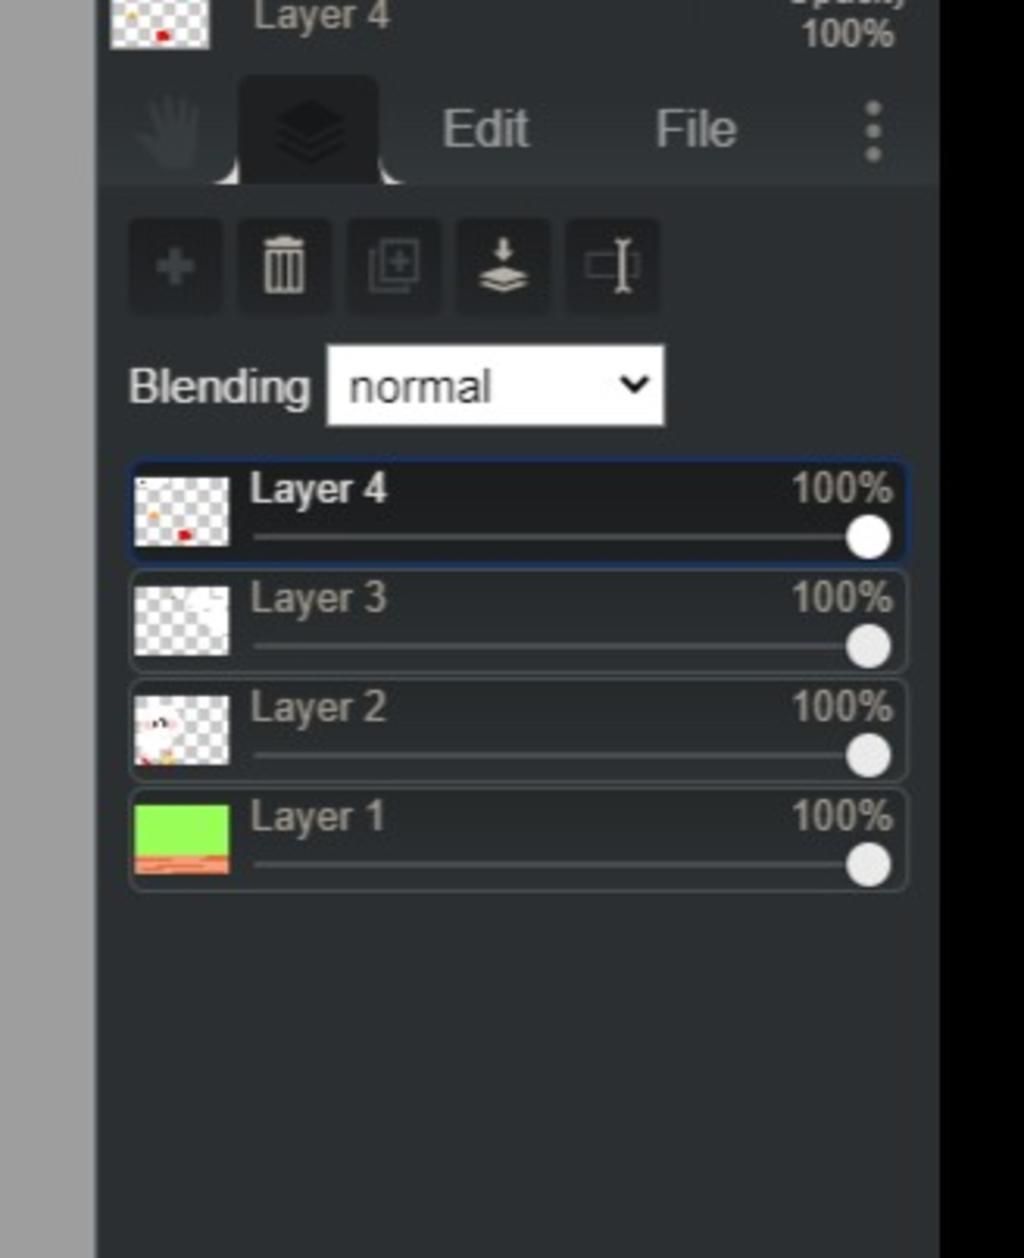Open the layers tab with stack icon
The image size is (1024, 1258).
pos(309,131)
